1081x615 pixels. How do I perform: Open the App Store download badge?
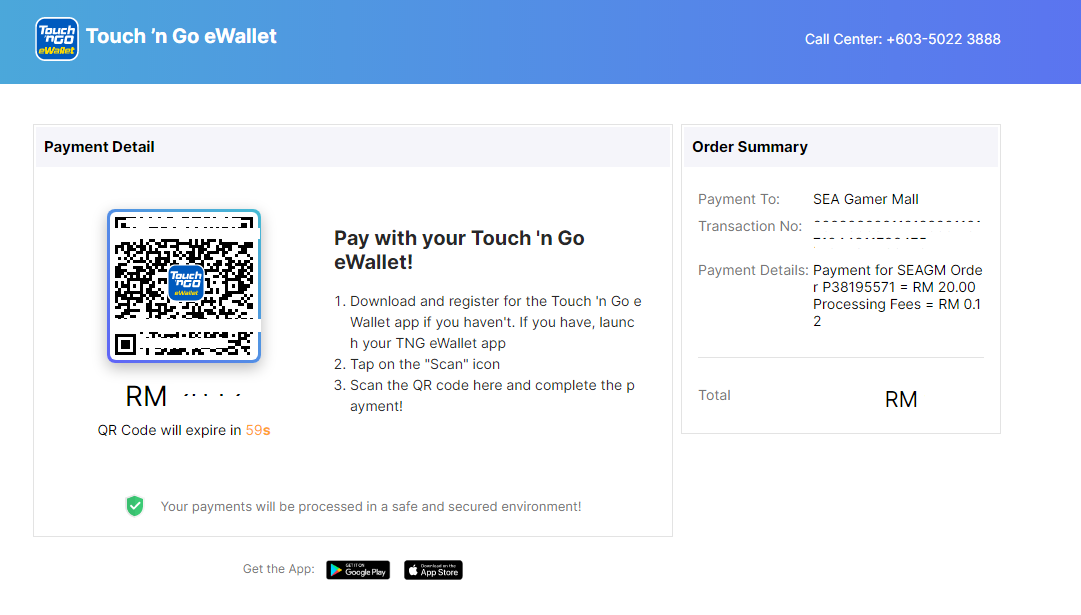(433, 570)
